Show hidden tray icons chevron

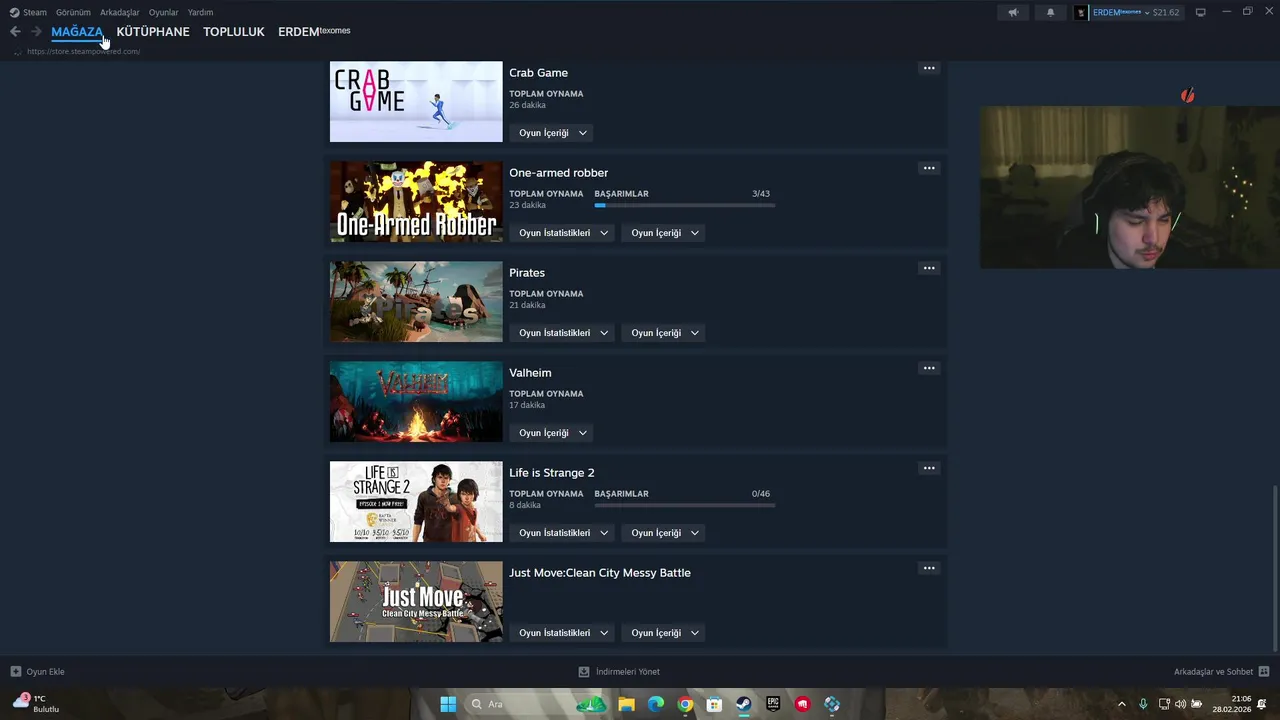pos(1121,704)
